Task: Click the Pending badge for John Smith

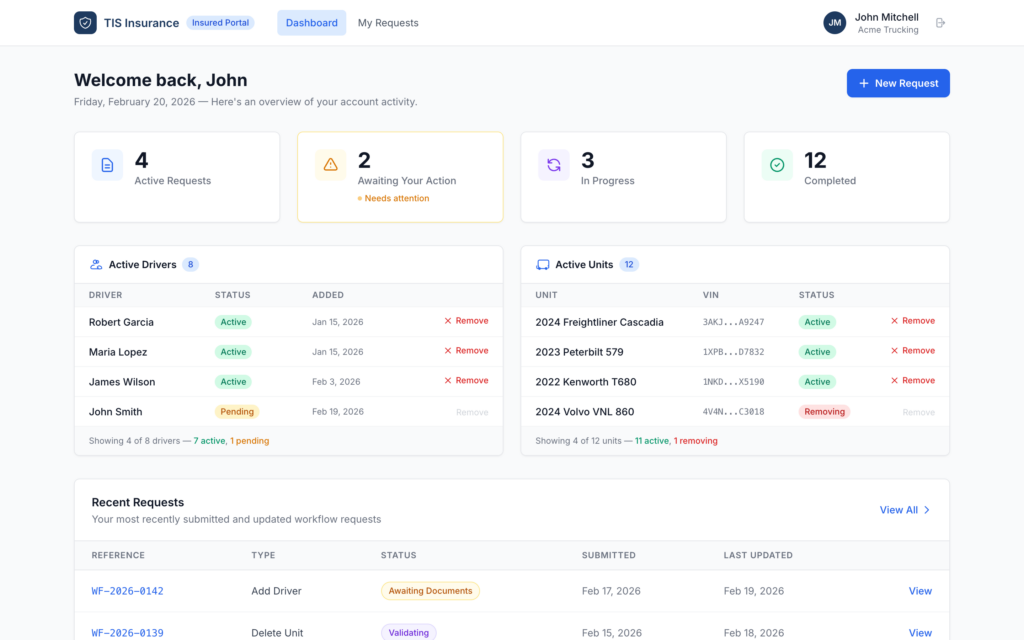Action: (x=237, y=412)
